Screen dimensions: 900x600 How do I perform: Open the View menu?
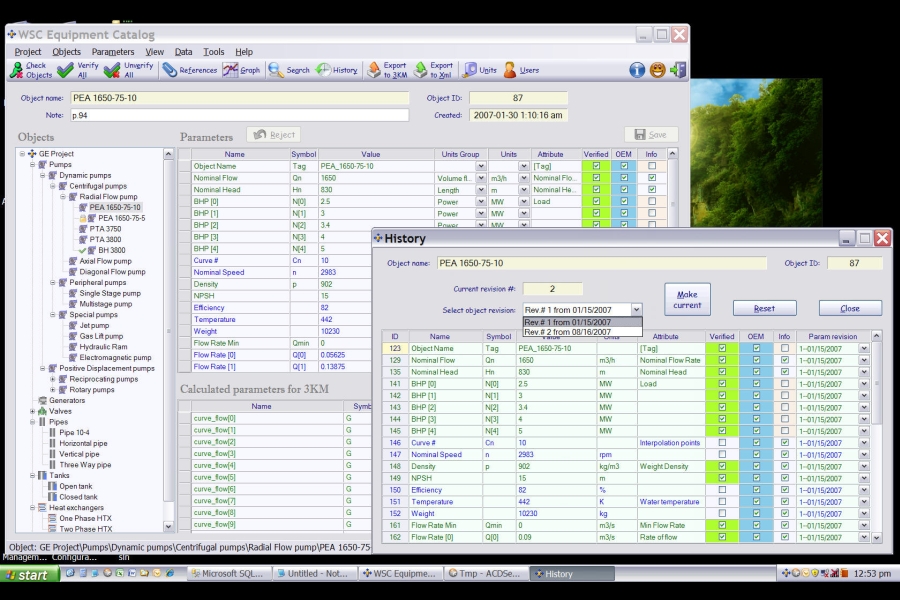click(154, 52)
